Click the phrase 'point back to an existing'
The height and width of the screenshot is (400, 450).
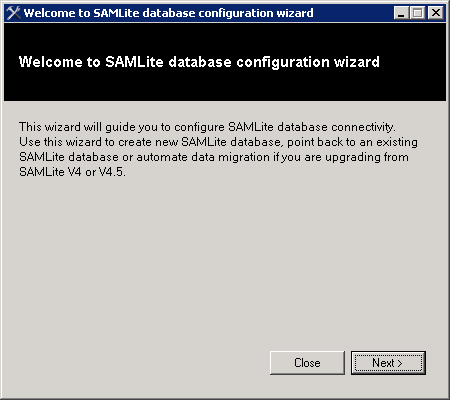click(352, 142)
